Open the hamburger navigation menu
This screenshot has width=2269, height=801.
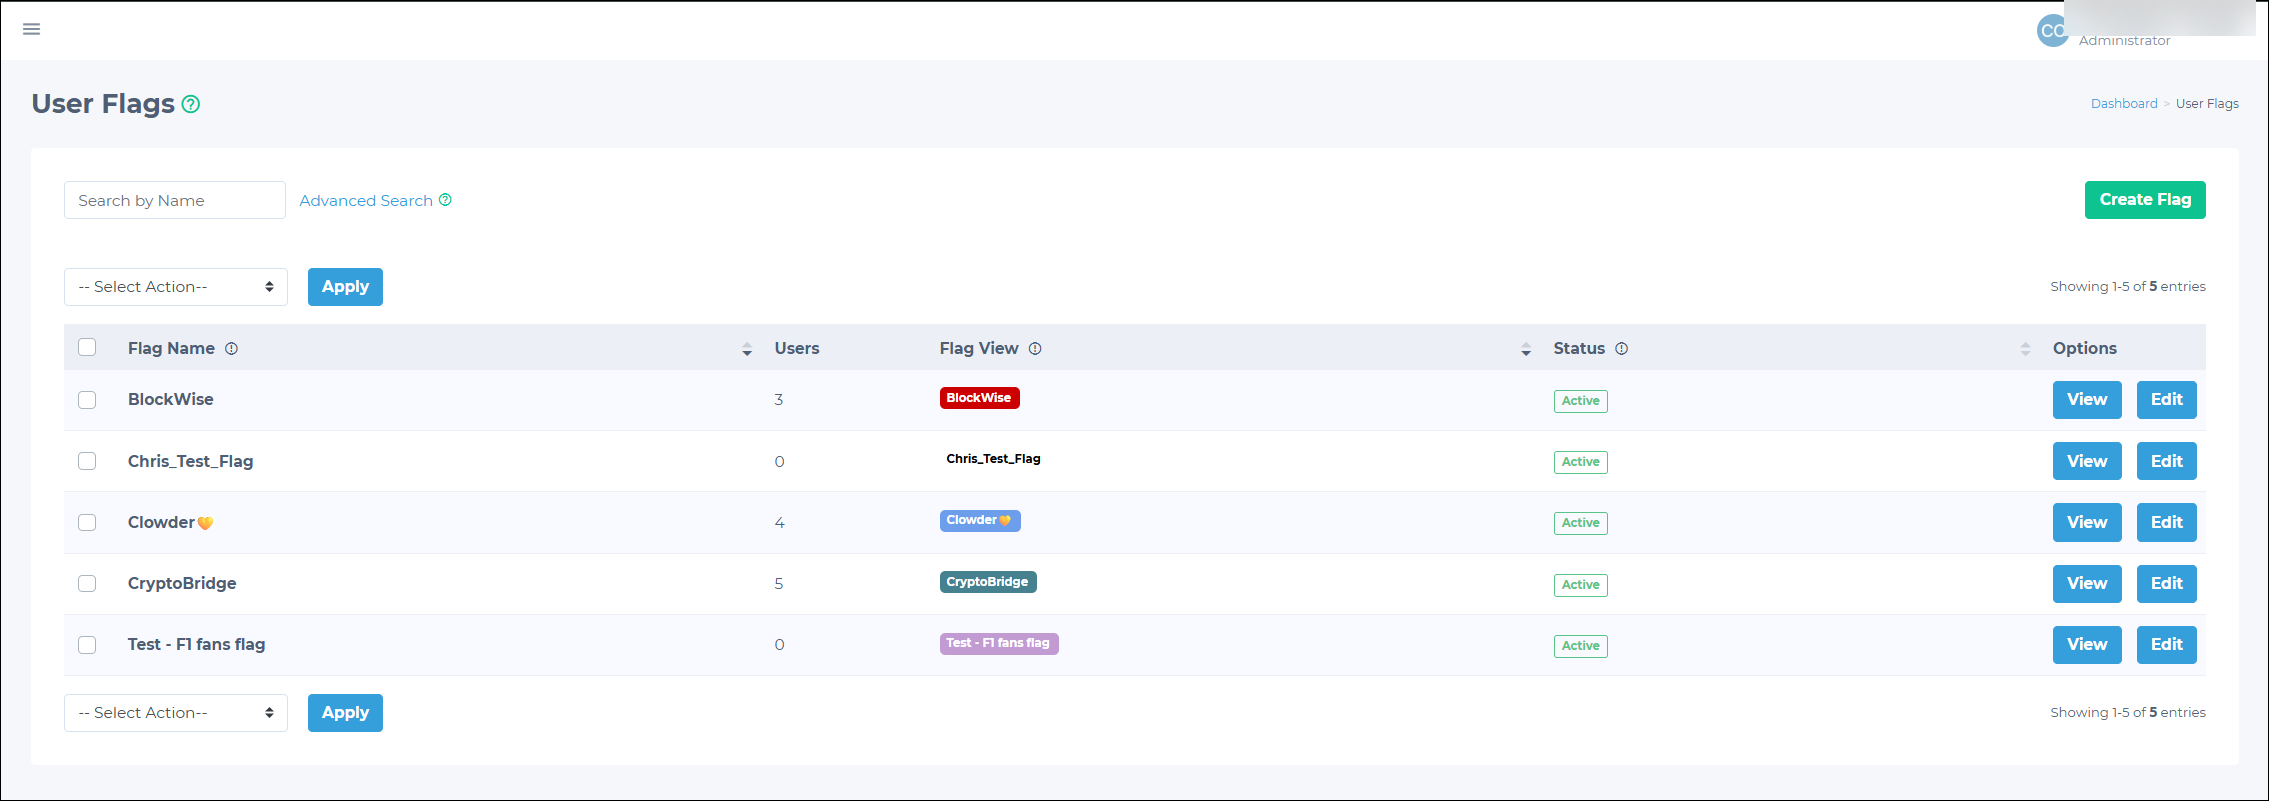point(32,29)
